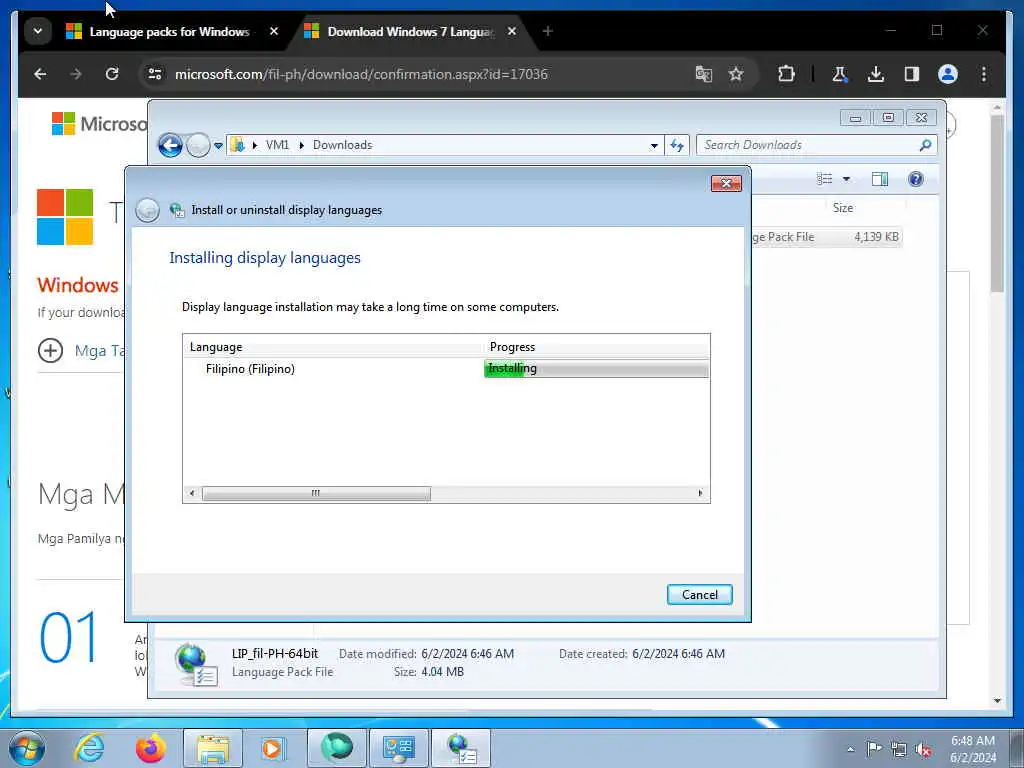Cancel the display language installation
This screenshot has height=768, width=1024.
tap(699, 594)
